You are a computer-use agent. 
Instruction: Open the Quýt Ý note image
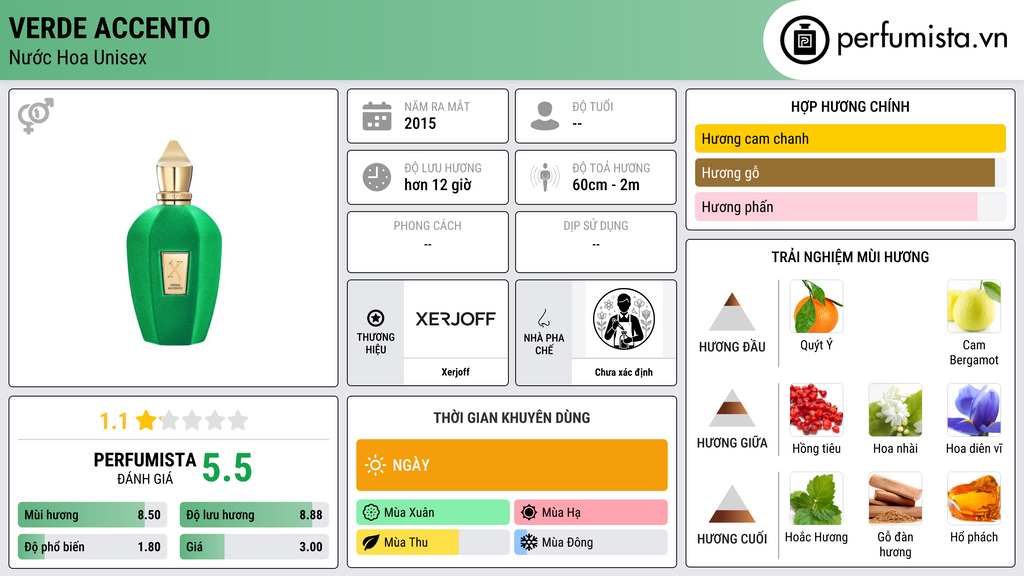816,306
